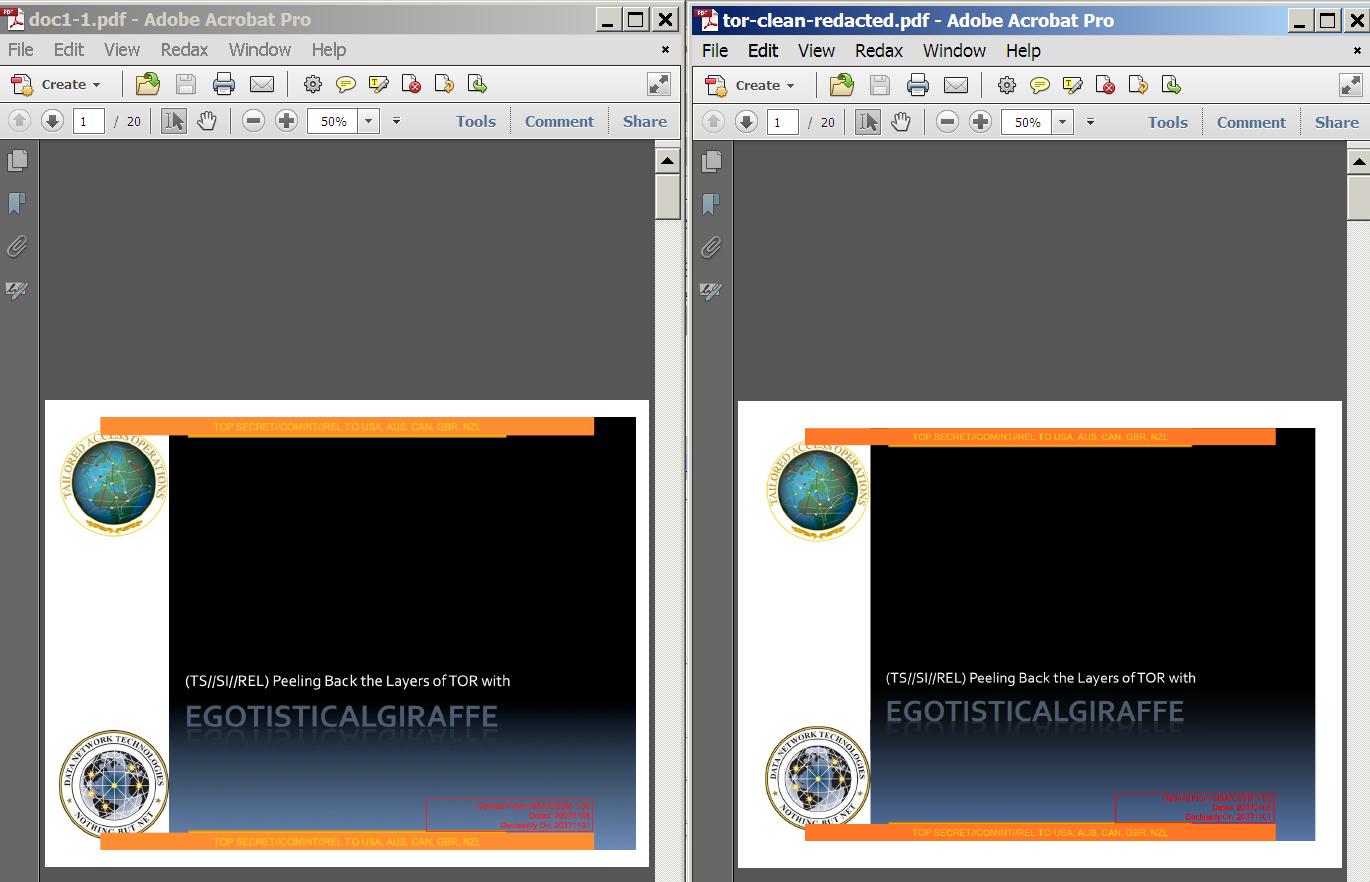Image resolution: width=1370 pixels, height=882 pixels.
Task: Click Create button in doc1-1.pdf window
Action: (x=55, y=85)
